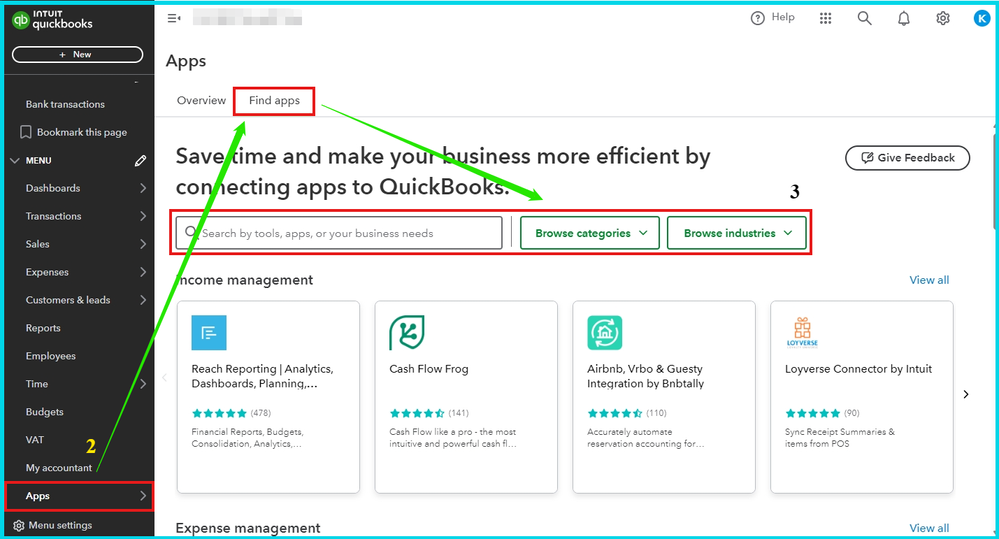Screen dimensions: 999x539
Task: Open My accountant in the sidebar
Action: pos(59,468)
